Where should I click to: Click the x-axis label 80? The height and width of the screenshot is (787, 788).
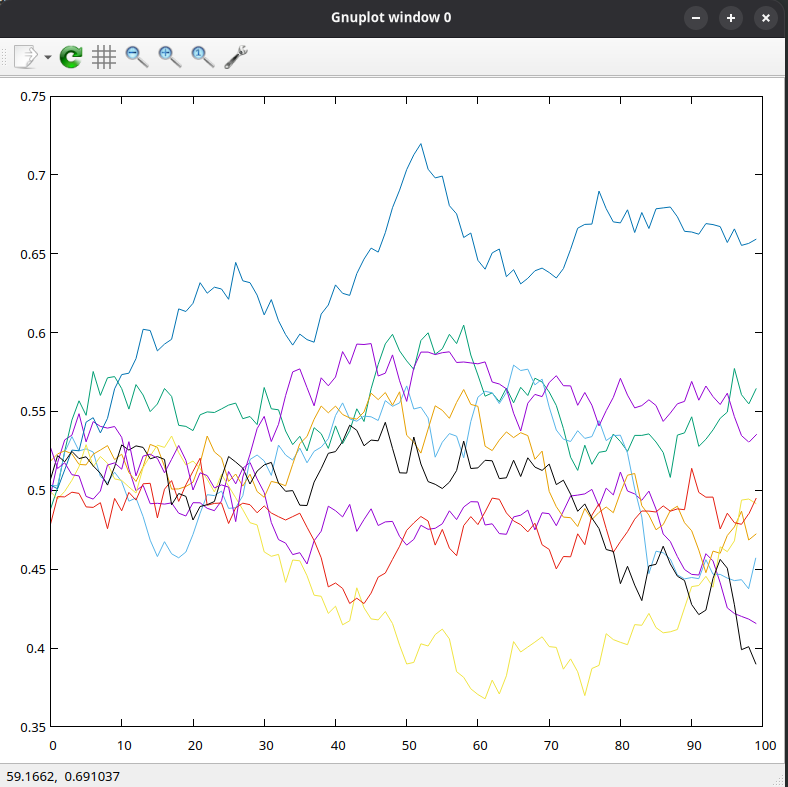[622, 745]
